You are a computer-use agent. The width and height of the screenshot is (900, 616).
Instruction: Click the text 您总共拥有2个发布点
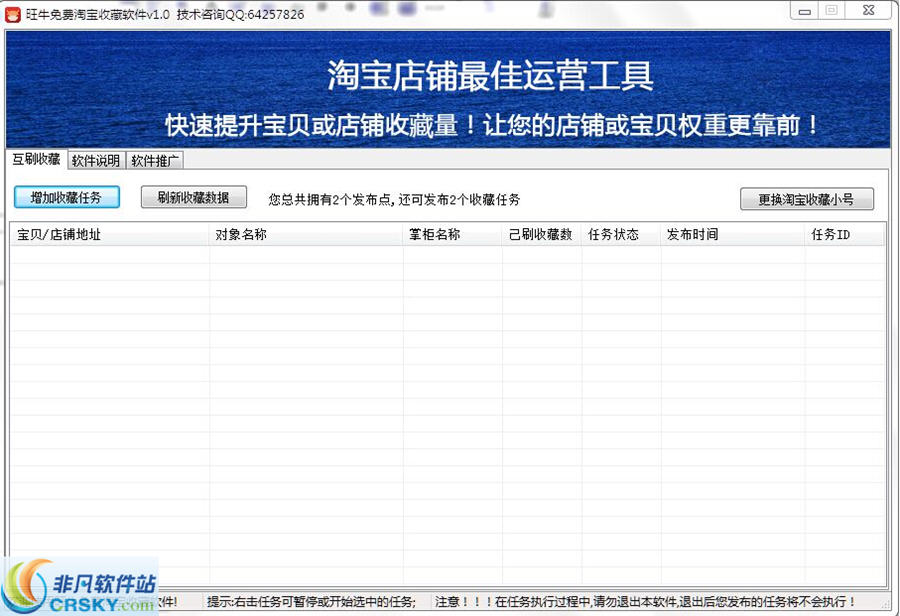coord(330,200)
